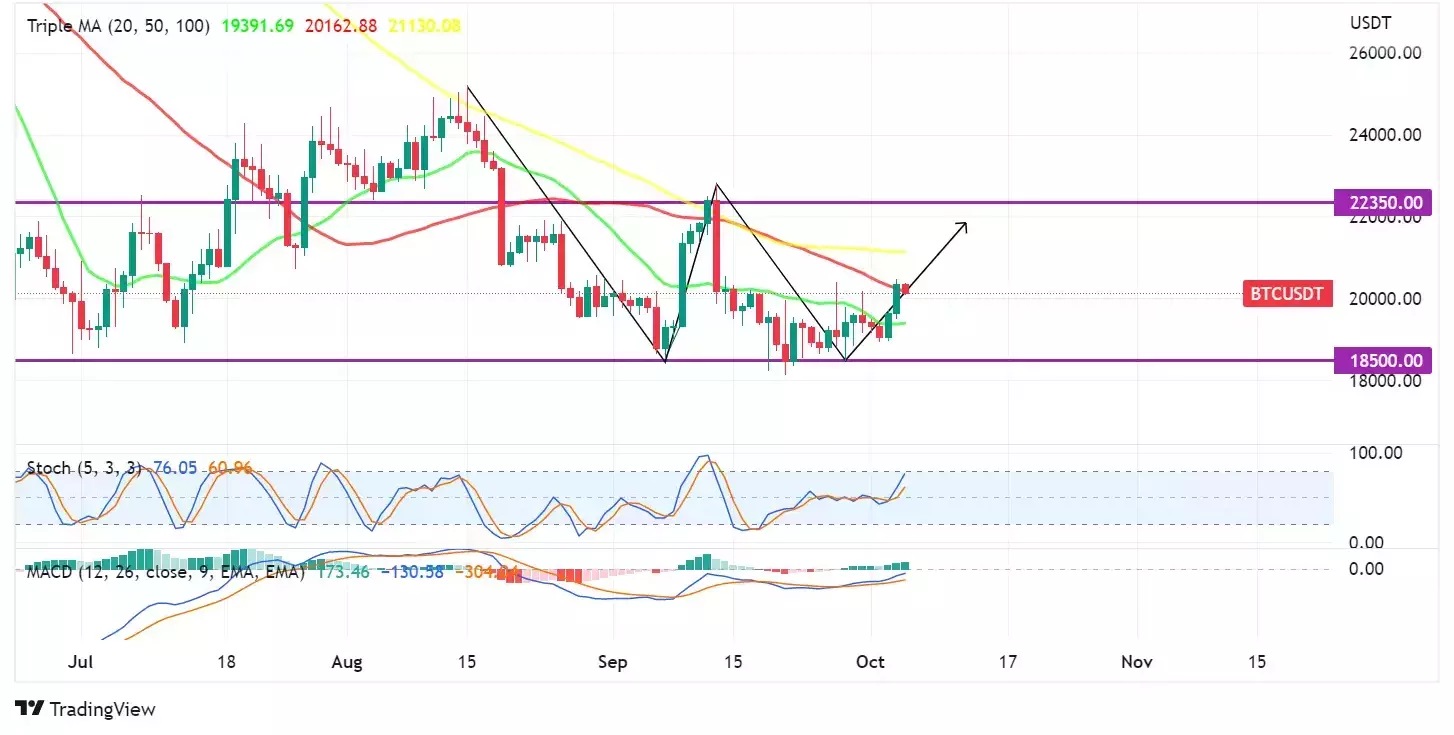Click the 18500.00 support level label

tap(1384, 360)
